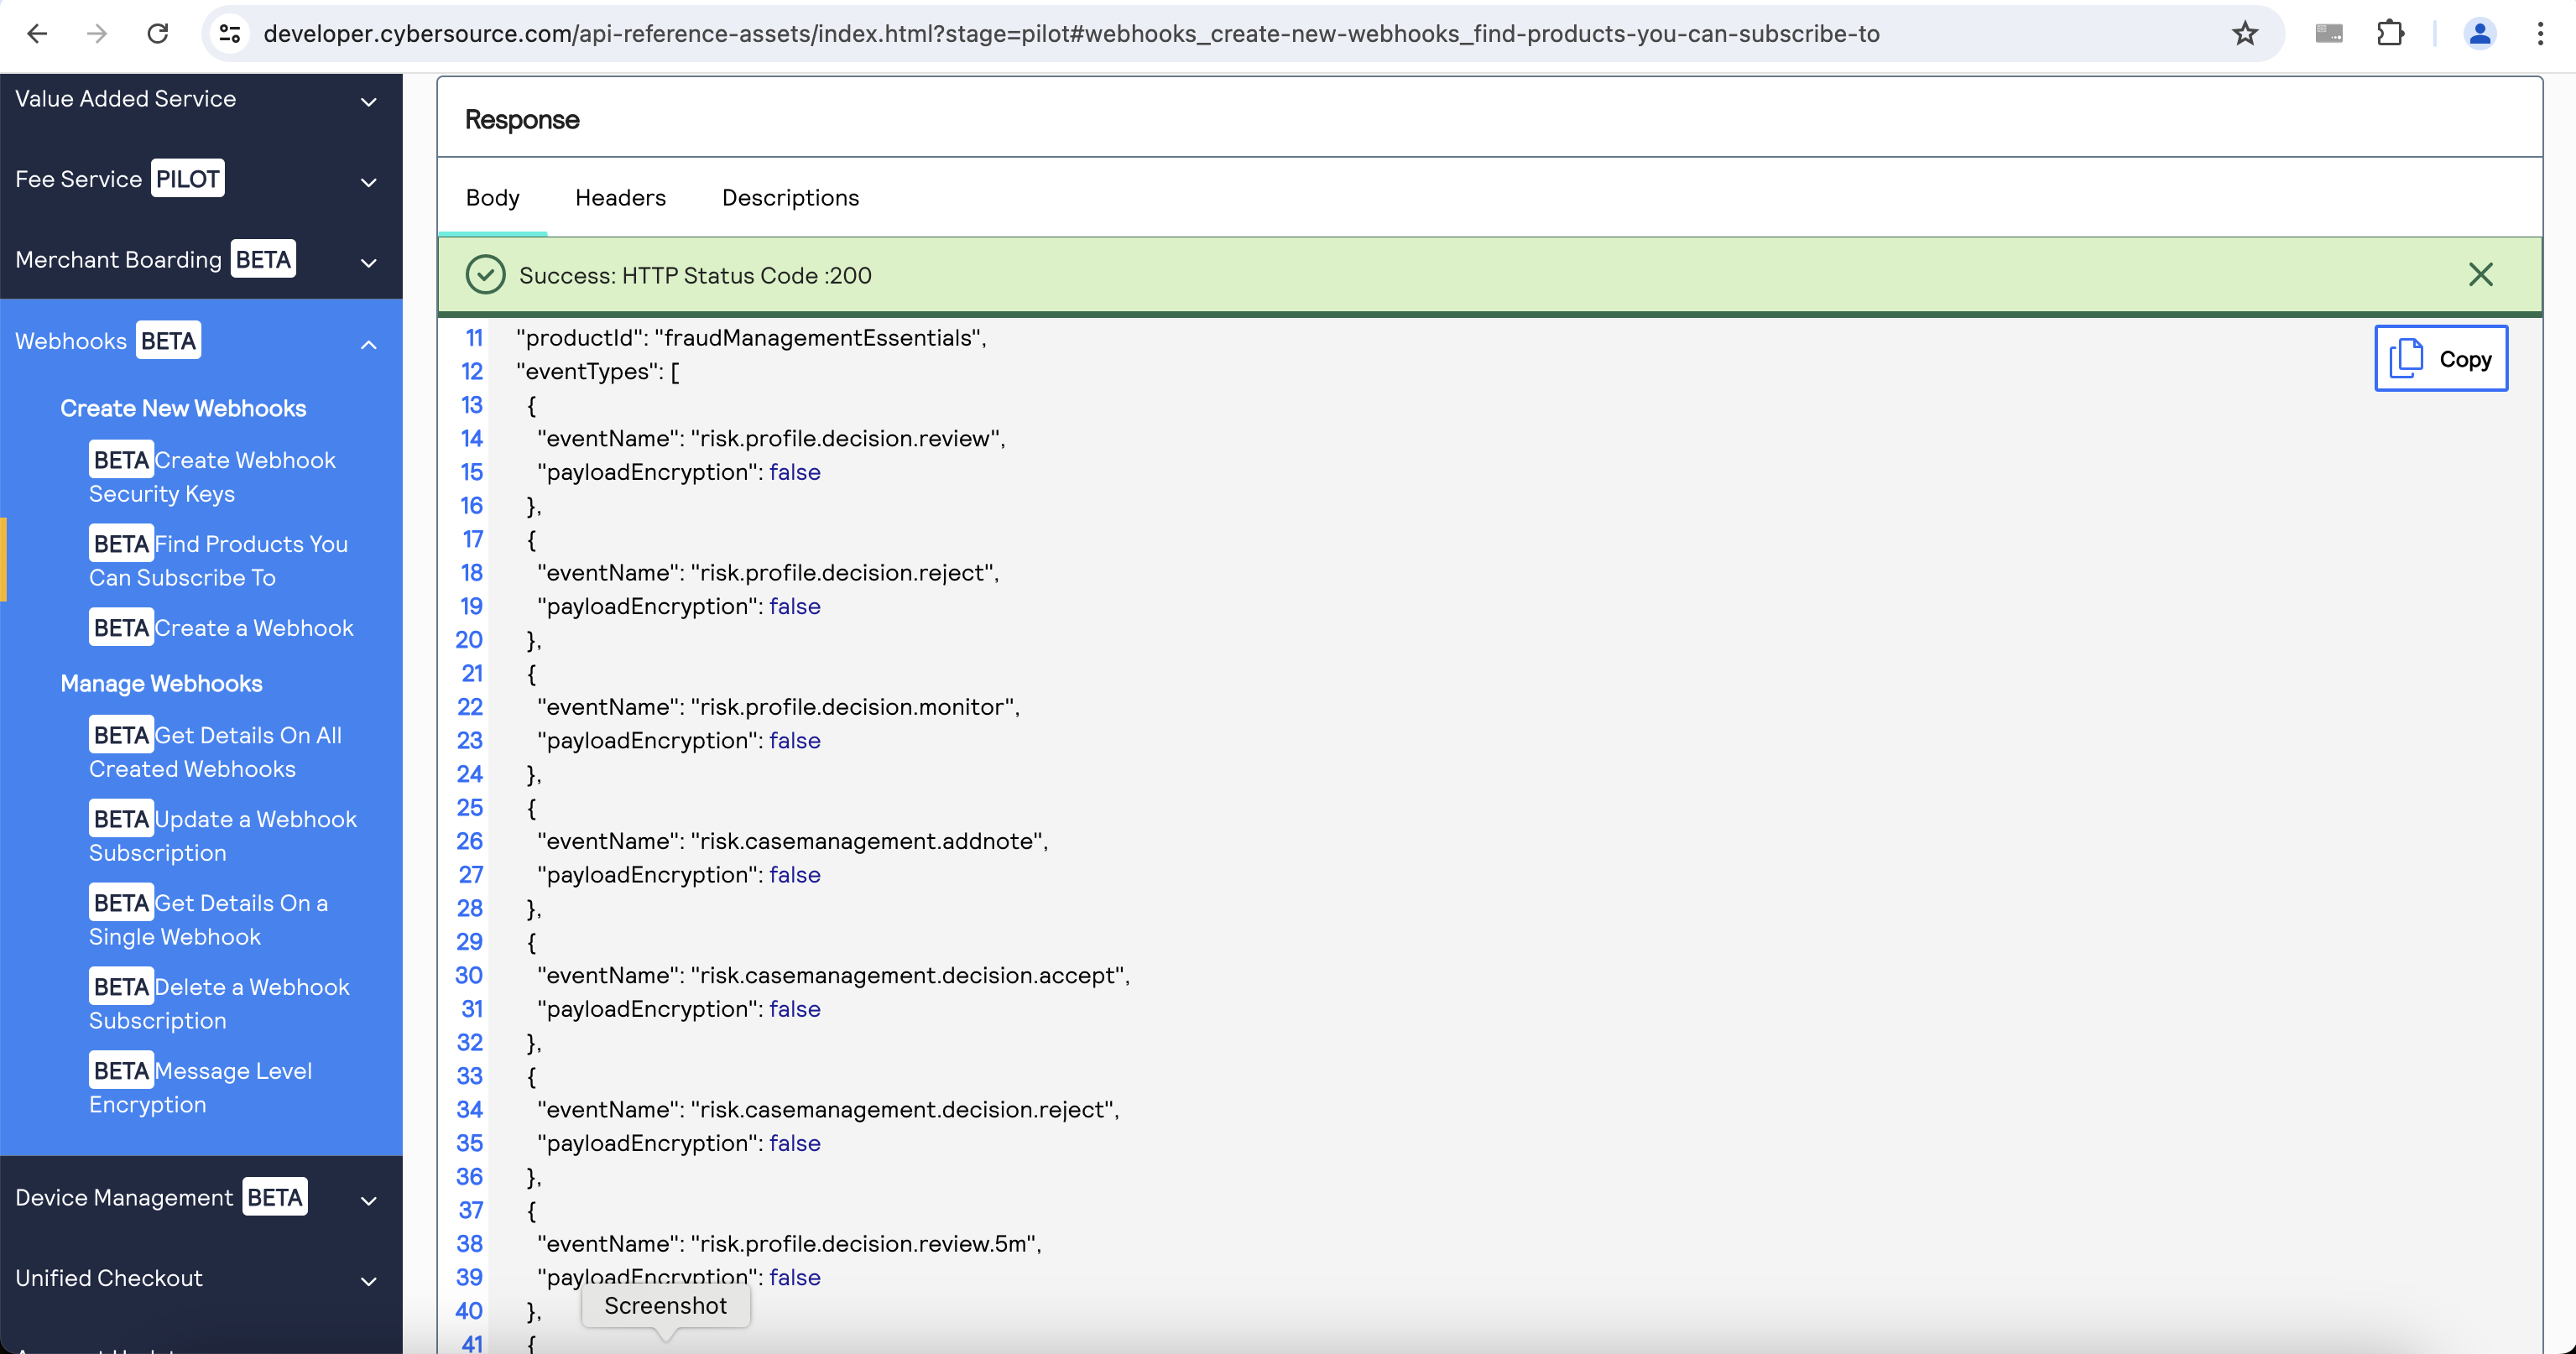
Task: Expand Device Management section
Action: 368,1201
